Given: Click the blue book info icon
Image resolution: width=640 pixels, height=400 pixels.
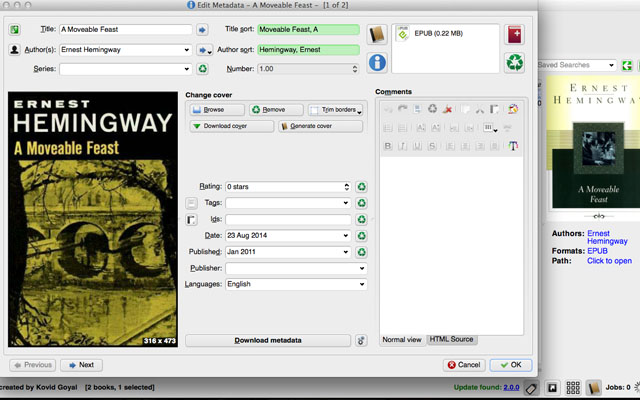Looking at the screenshot, I should [377, 62].
